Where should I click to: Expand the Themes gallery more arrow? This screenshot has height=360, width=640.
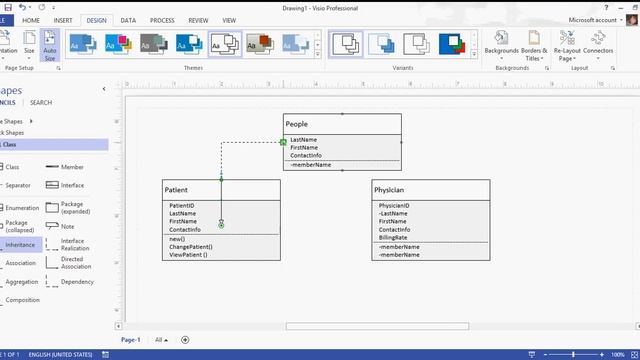[318, 54]
